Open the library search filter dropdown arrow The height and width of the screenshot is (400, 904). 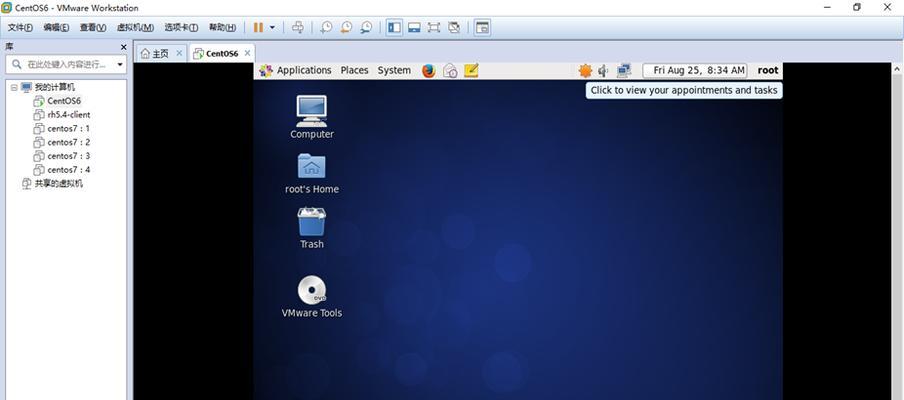click(x=120, y=65)
